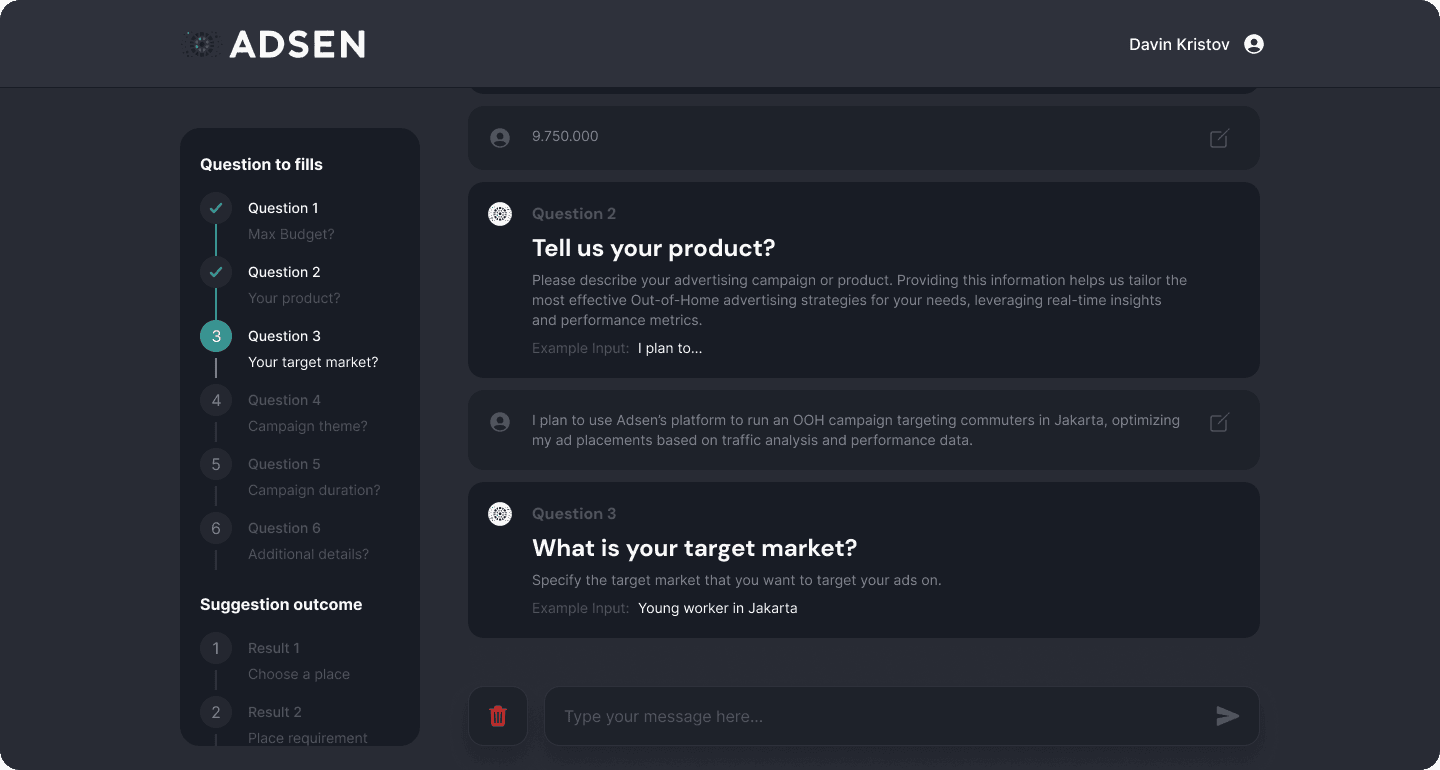
Task: Select step 4 circle Campaign theme
Action: point(216,400)
